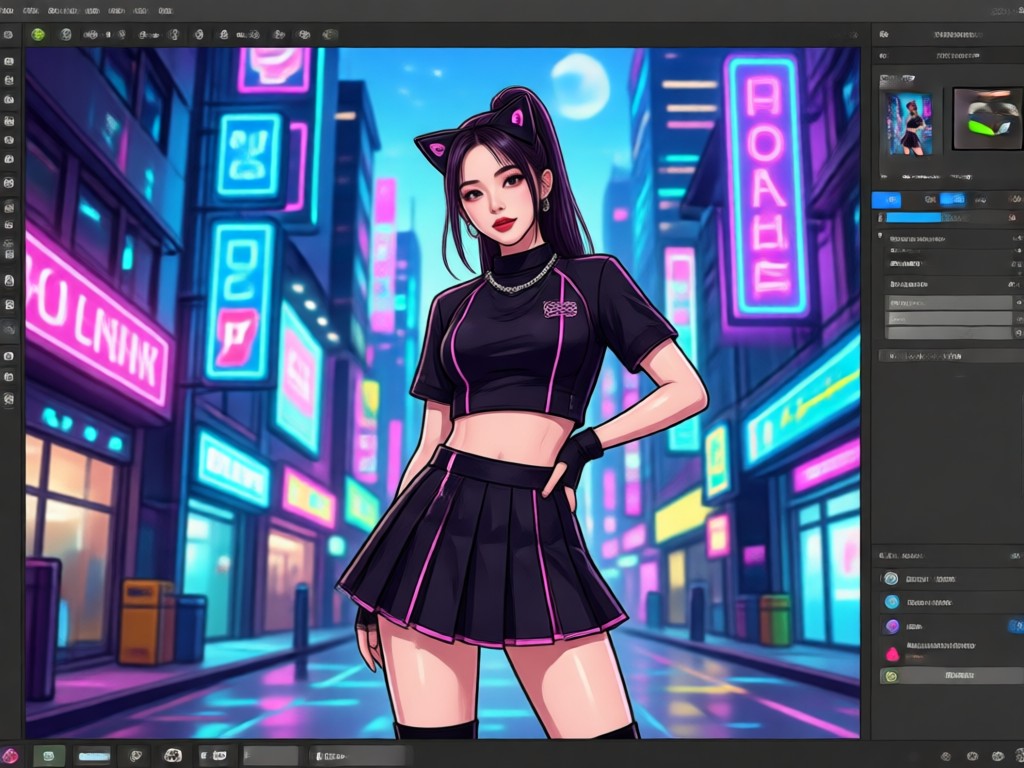
Task: Select the bright cyan circle icon in the panel list
Action: click(891, 602)
